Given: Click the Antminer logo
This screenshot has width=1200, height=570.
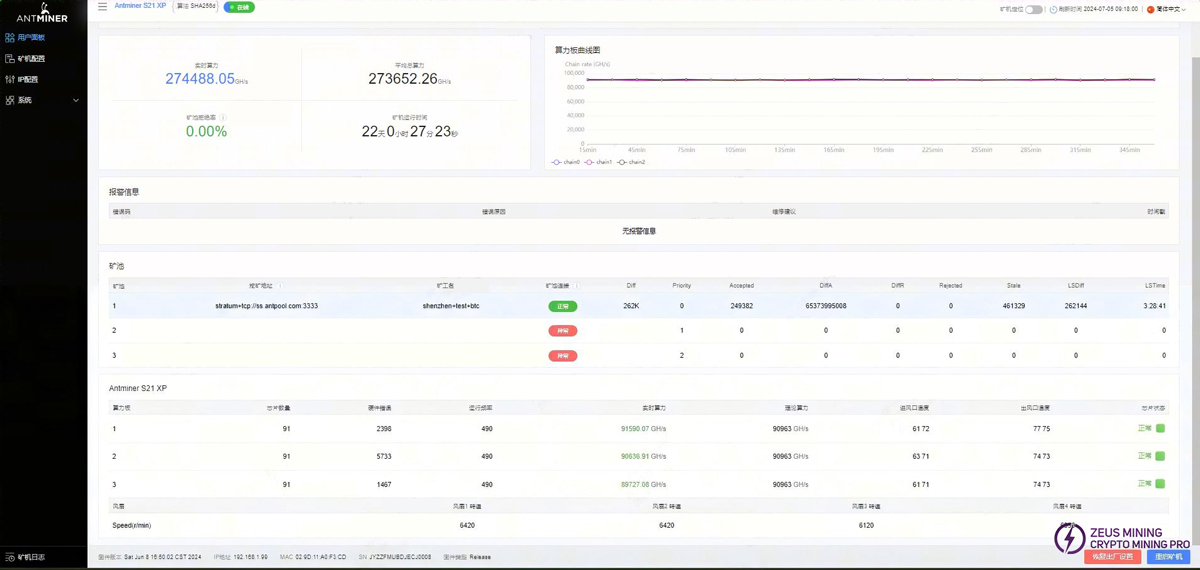Looking at the screenshot, I should click(x=43, y=12).
